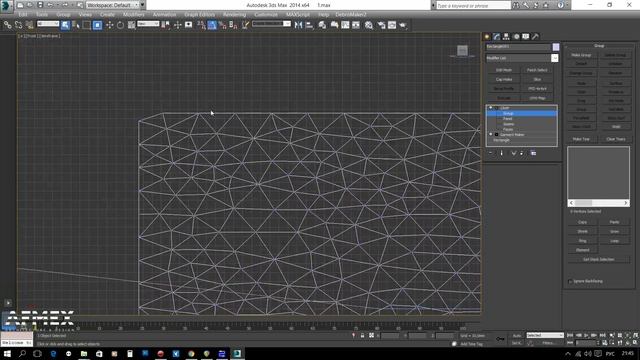Screen dimensions: 640x360
Task: Open the Modifiers menu
Action: (133, 14)
